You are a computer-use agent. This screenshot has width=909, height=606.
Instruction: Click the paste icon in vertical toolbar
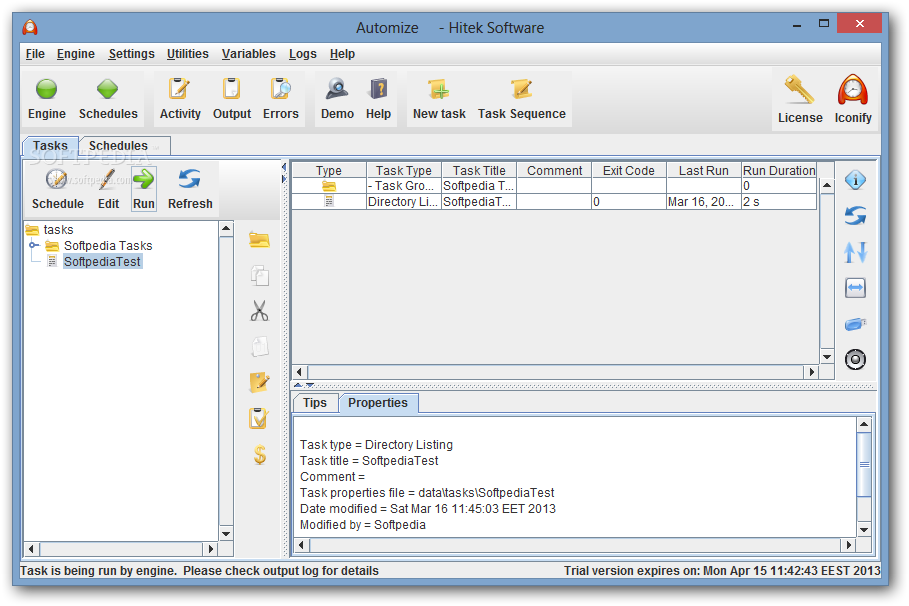259,347
